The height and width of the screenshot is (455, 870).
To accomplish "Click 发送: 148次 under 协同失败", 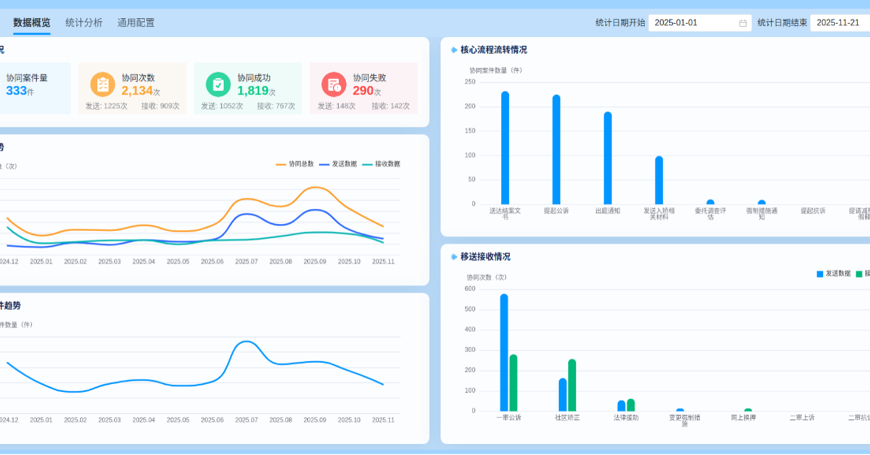I will (x=336, y=106).
